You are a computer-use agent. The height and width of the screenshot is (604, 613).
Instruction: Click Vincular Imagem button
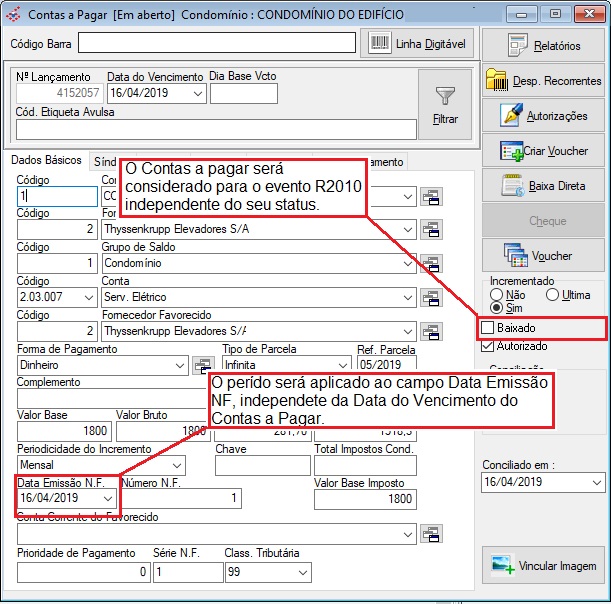543,566
